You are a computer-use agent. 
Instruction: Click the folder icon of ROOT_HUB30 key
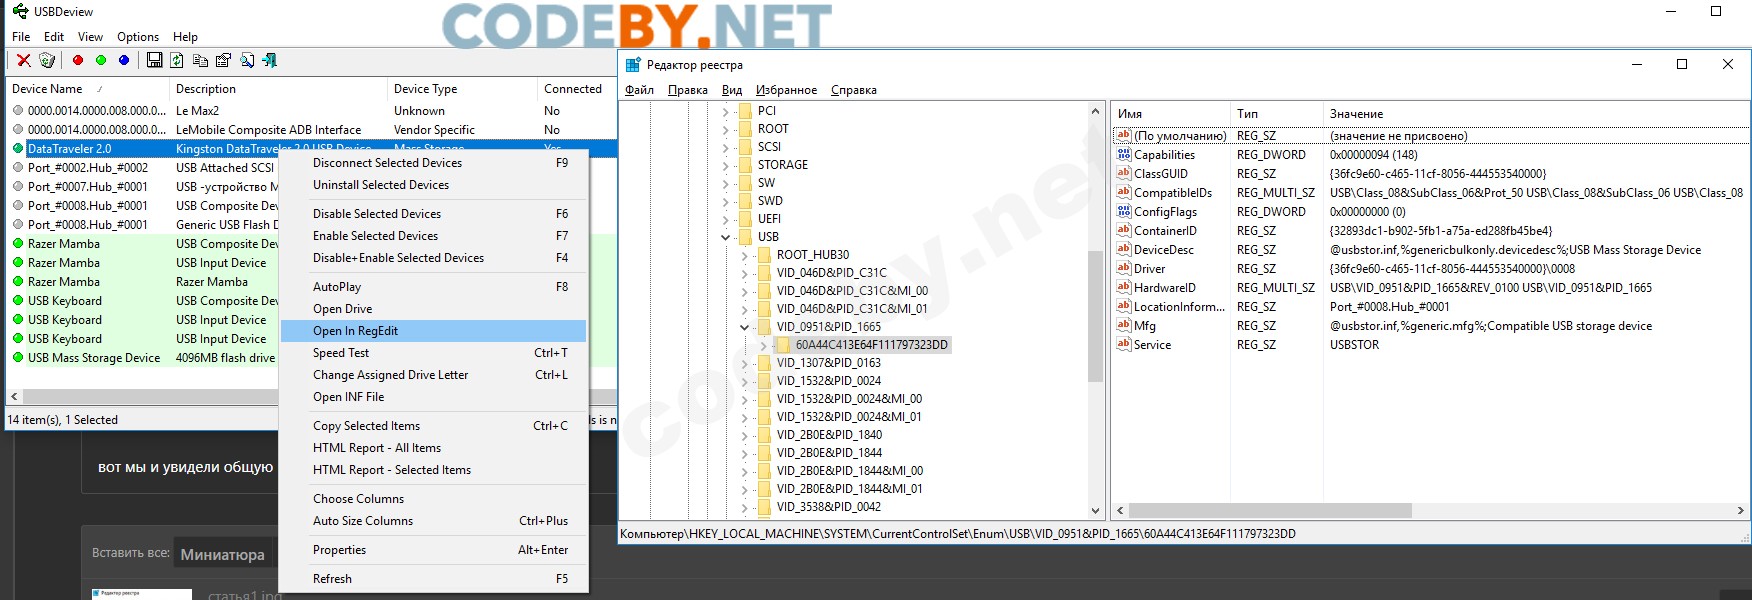click(x=764, y=255)
